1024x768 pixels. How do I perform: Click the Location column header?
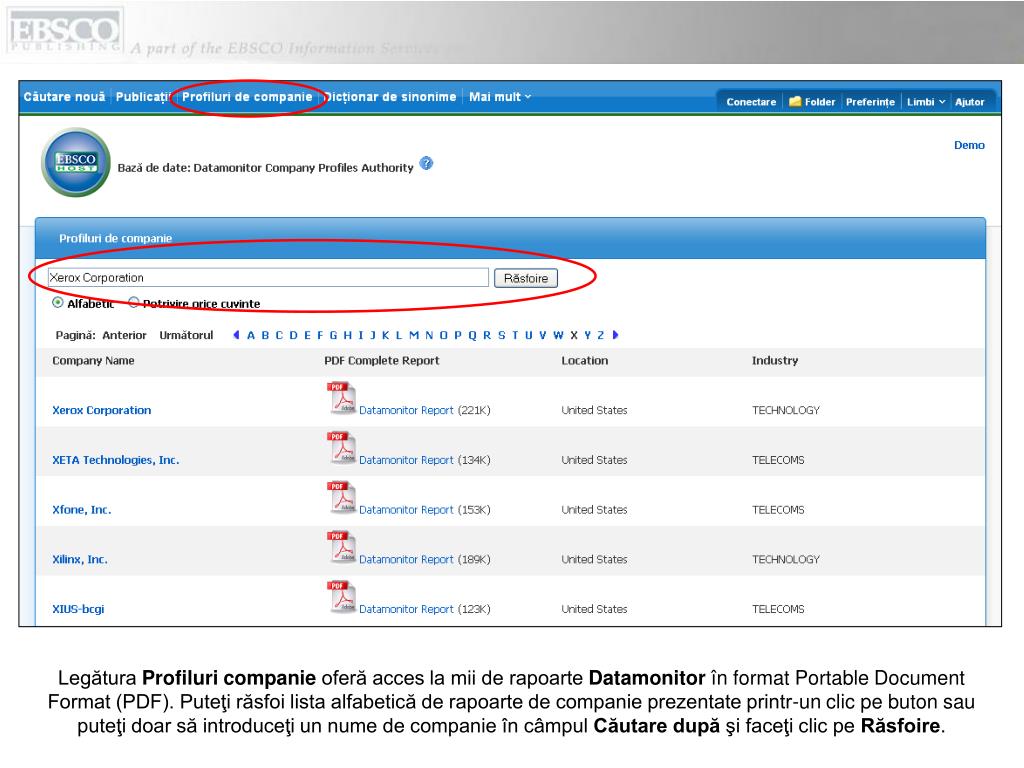click(584, 360)
